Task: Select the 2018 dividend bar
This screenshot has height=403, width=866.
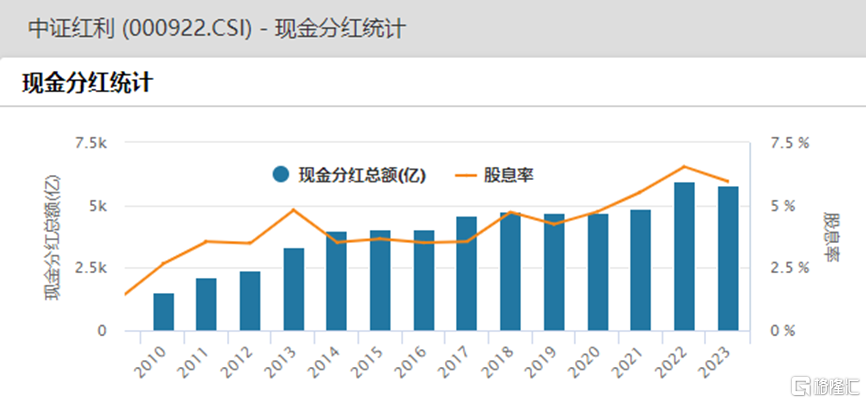Action: pyautogui.click(x=511, y=271)
